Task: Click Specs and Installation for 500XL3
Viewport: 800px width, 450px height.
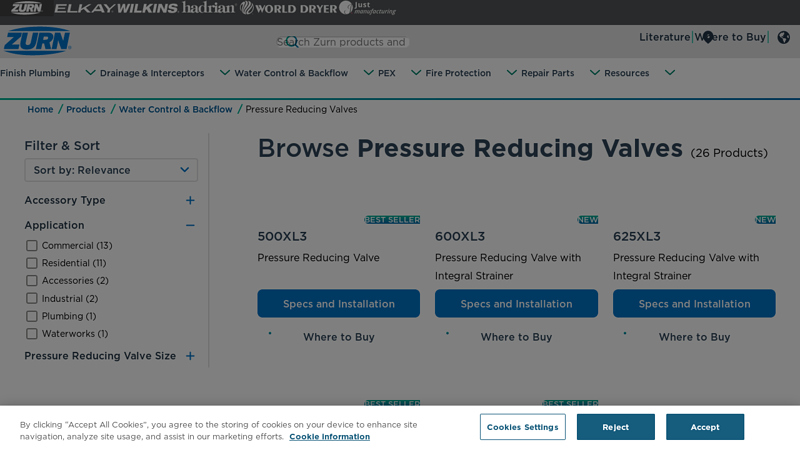Action: click(x=338, y=304)
